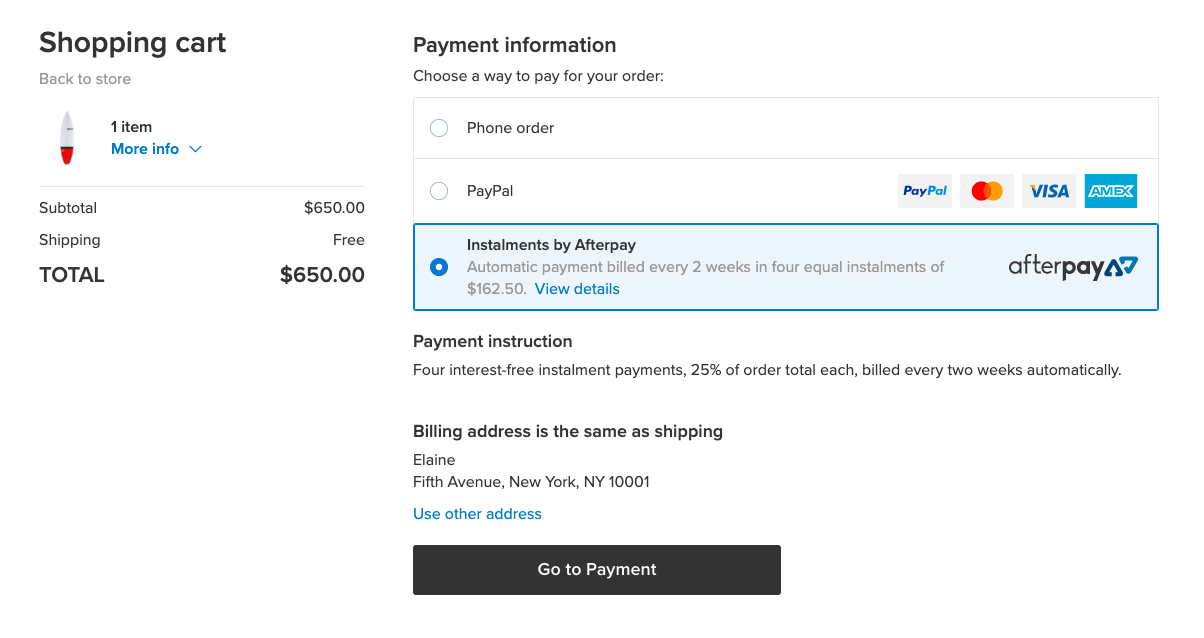1204x638 pixels.
Task: Select the PayPal radio button
Action: click(x=439, y=191)
